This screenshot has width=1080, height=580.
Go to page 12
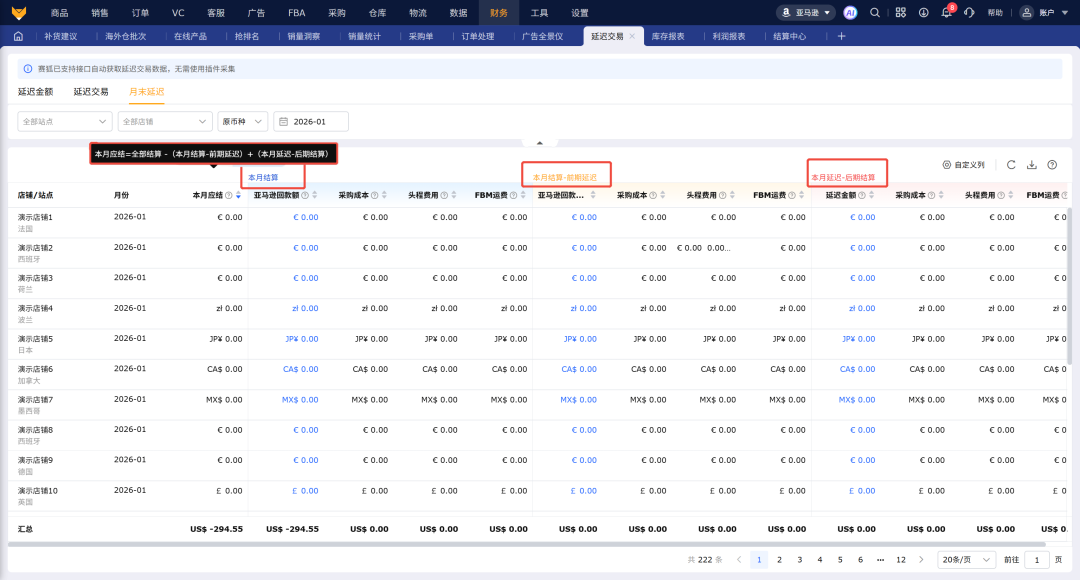tap(900, 559)
